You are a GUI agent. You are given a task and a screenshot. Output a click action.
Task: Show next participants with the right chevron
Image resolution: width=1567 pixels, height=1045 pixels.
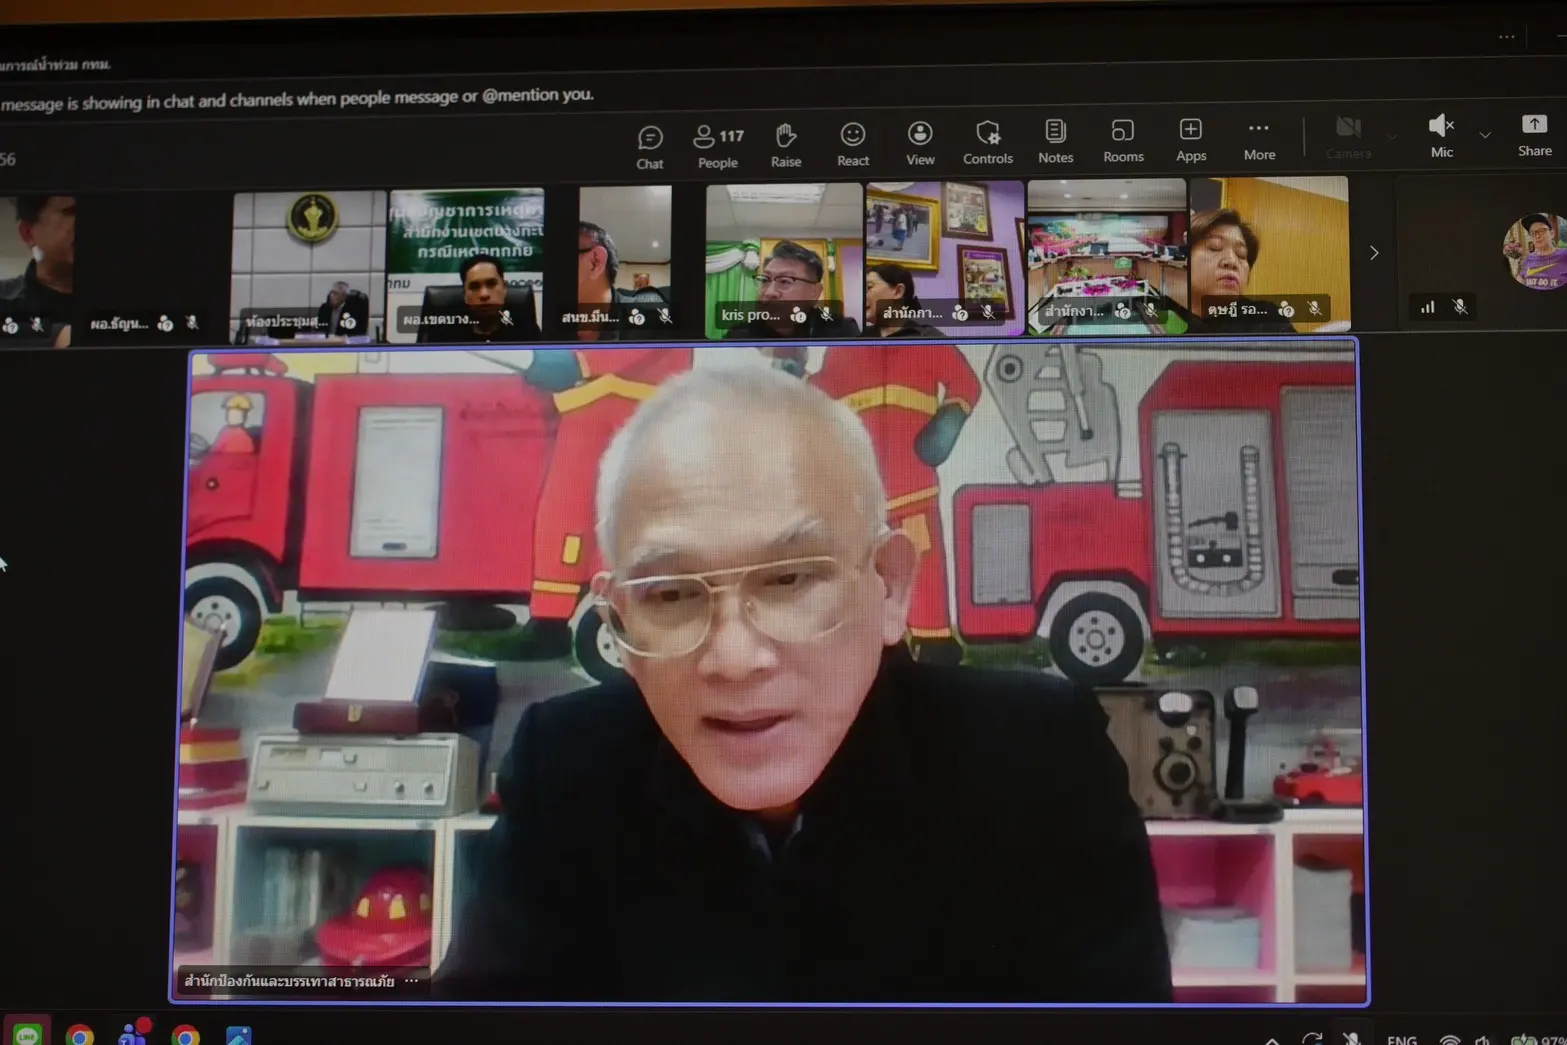point(1374,253)
